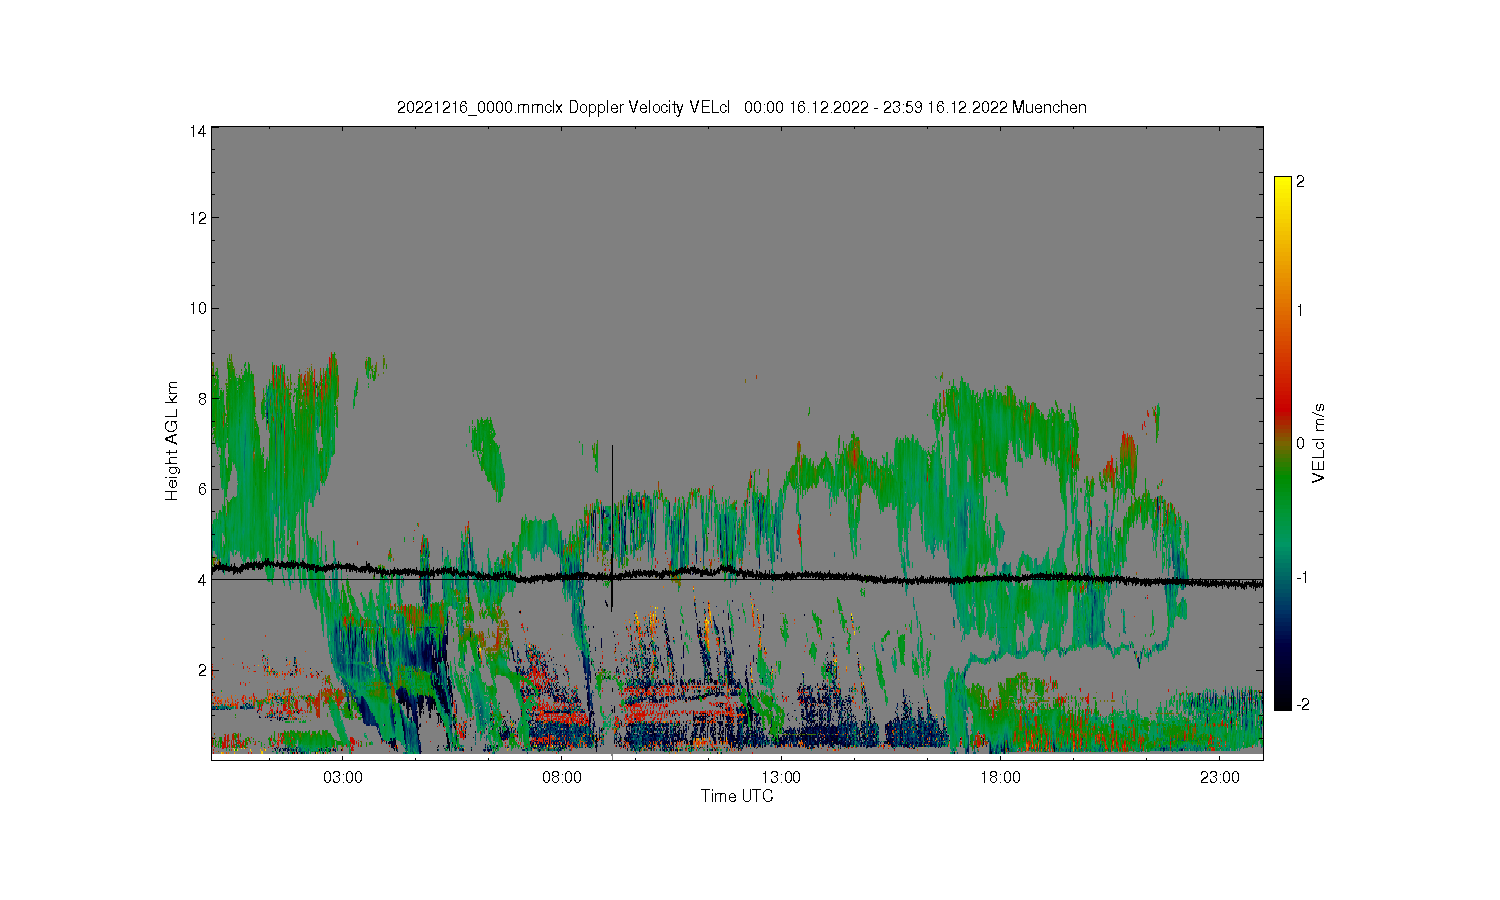
Task: Click the colorbar label 2 at top
Action: pyautogui.click(x=1300, y=182)
